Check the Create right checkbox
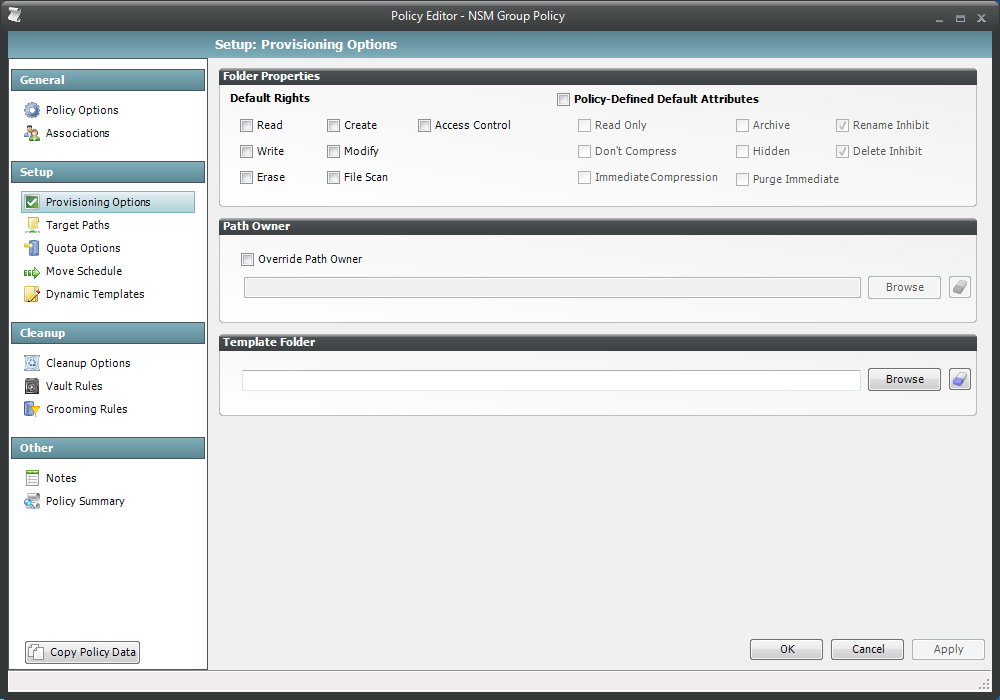The width and height of the screenshot is (1000, 700). pyautogui.click(x=334, y=126)
